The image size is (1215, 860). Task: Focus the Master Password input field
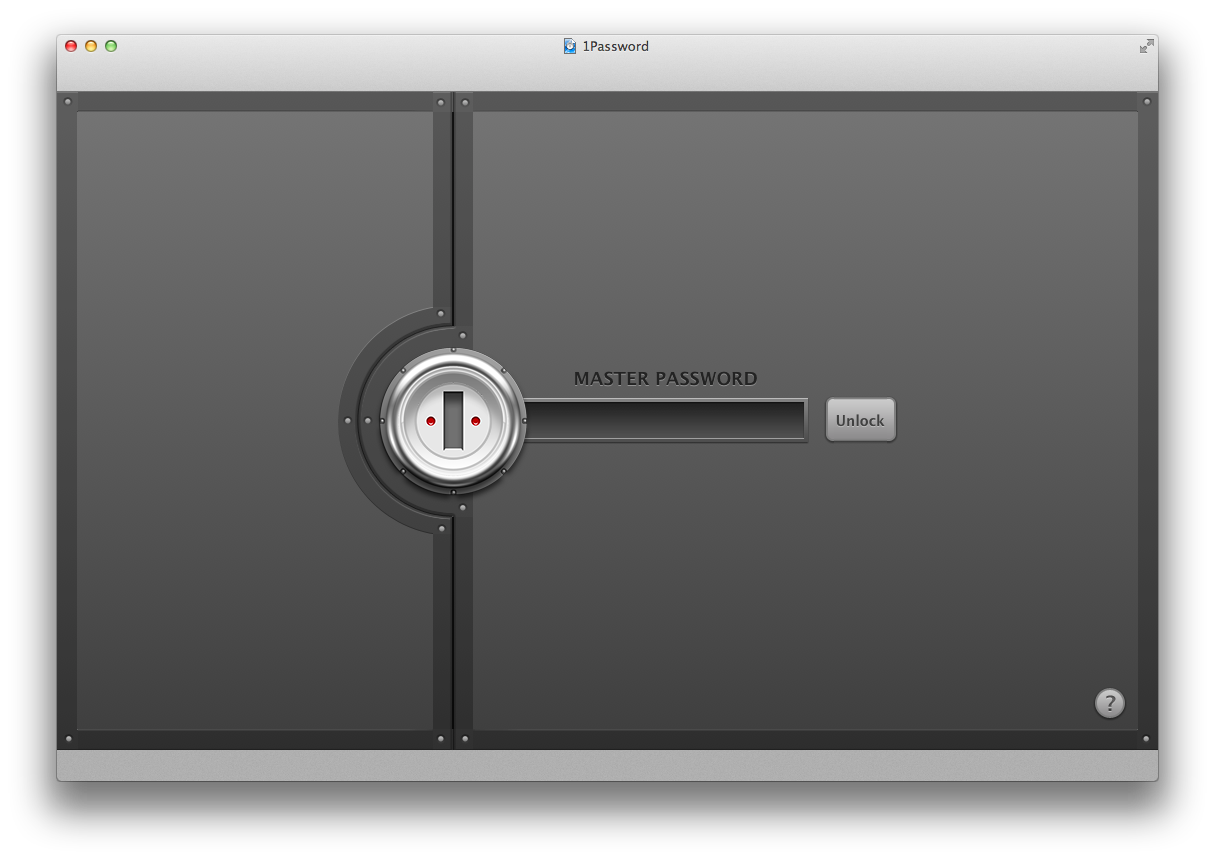pyautogui.click(x=665, y=420)
